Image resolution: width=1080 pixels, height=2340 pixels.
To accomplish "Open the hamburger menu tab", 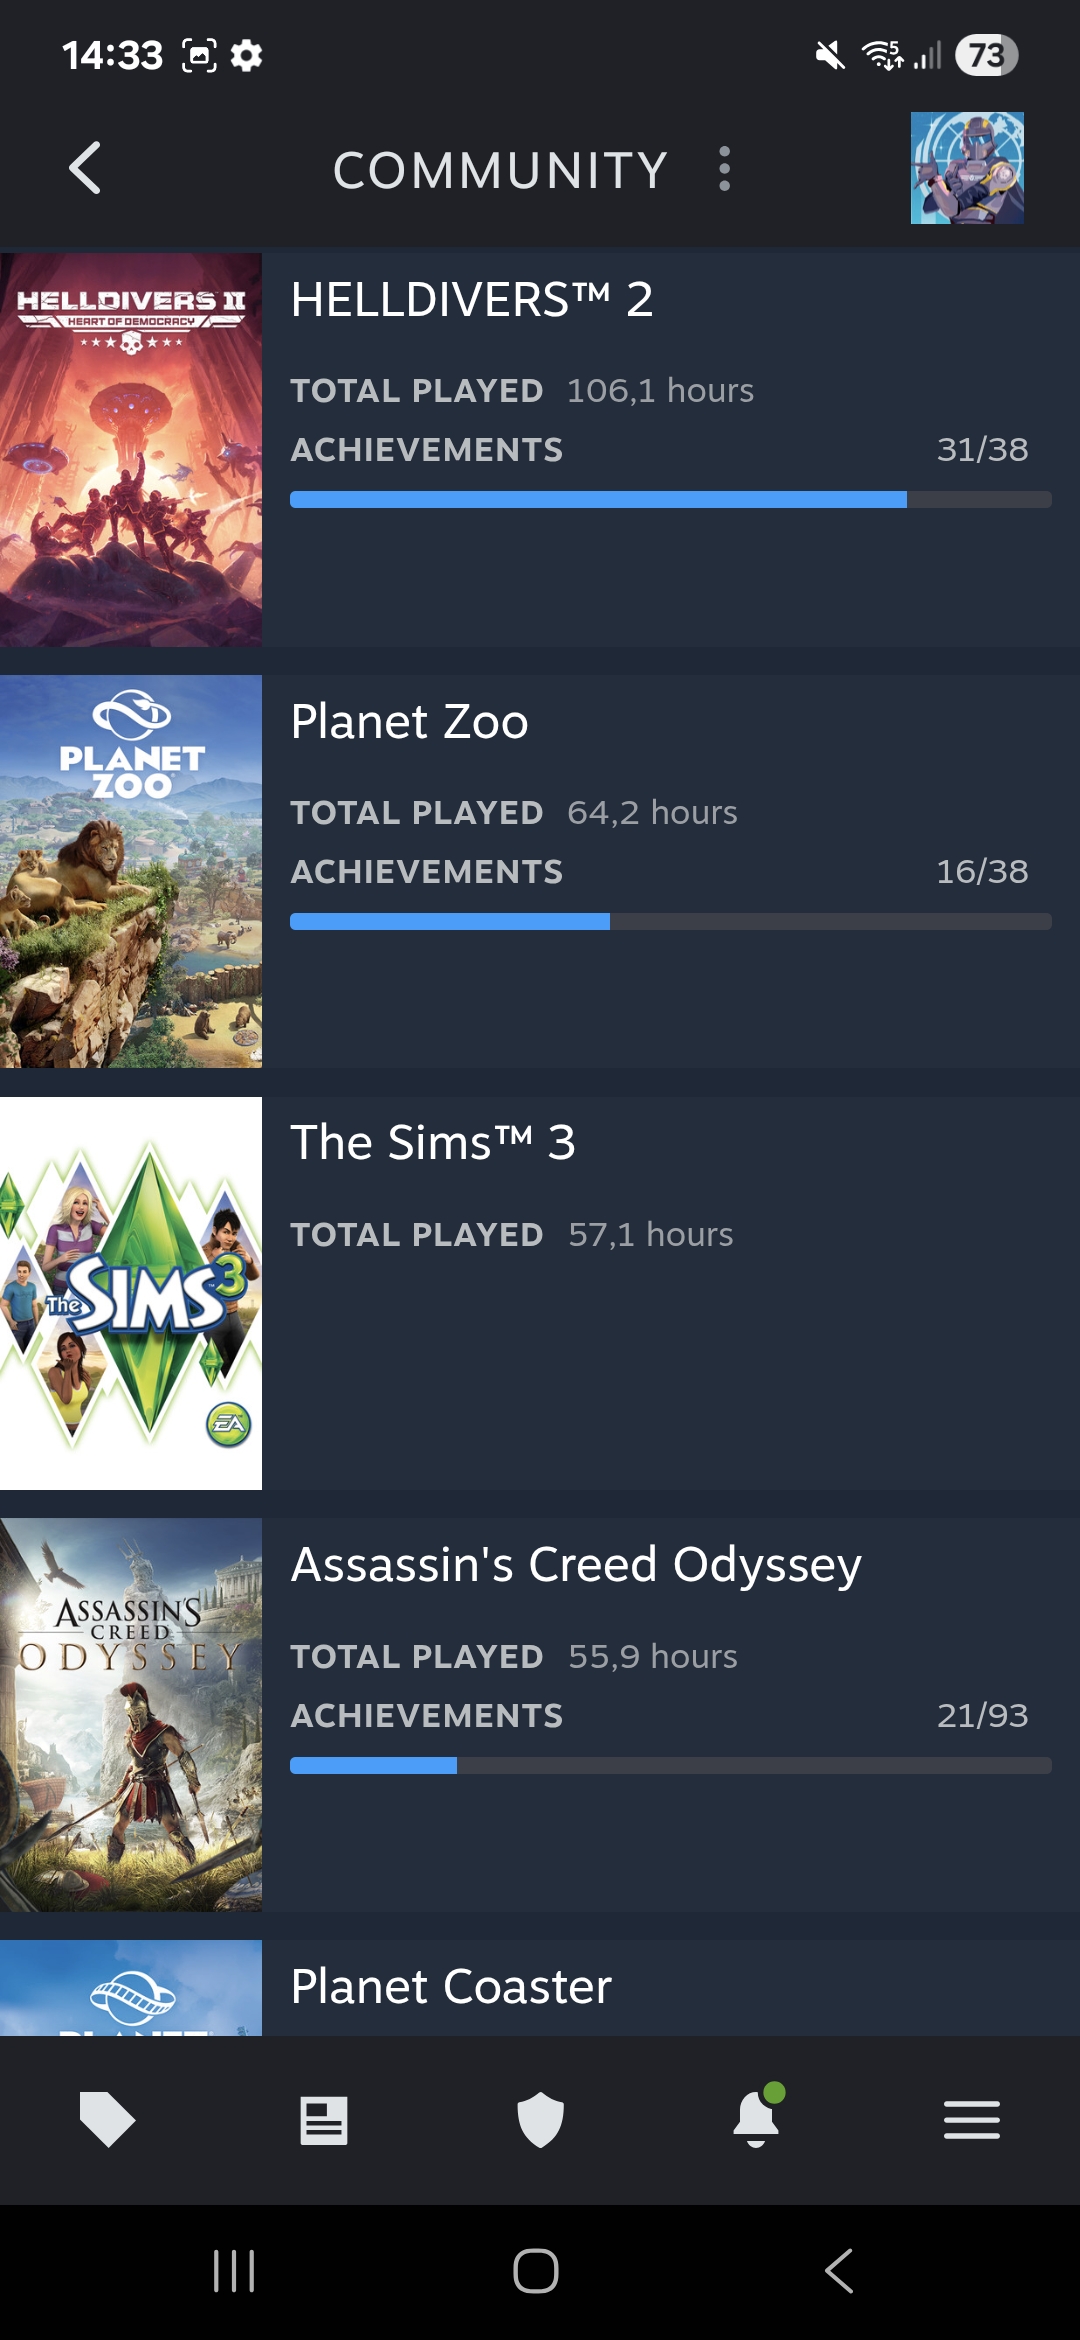I will pos(972,2120).
